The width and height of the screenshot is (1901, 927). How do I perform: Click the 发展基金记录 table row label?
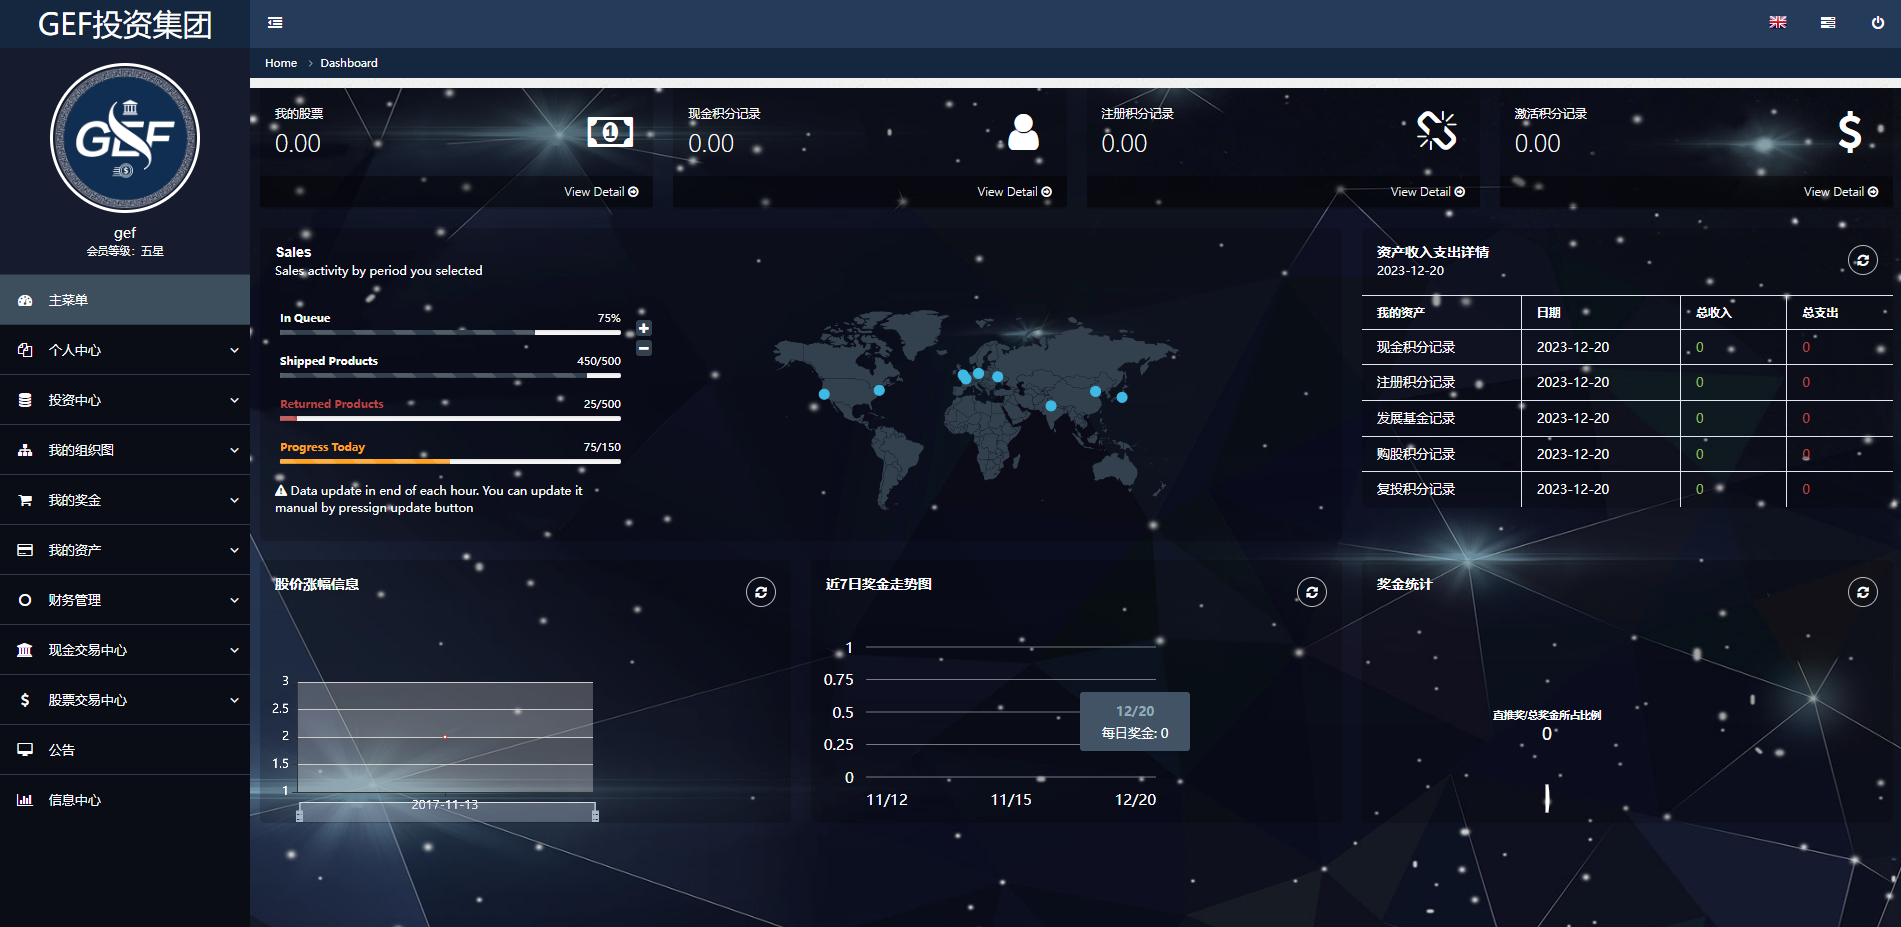click(x=1416, y=418)
